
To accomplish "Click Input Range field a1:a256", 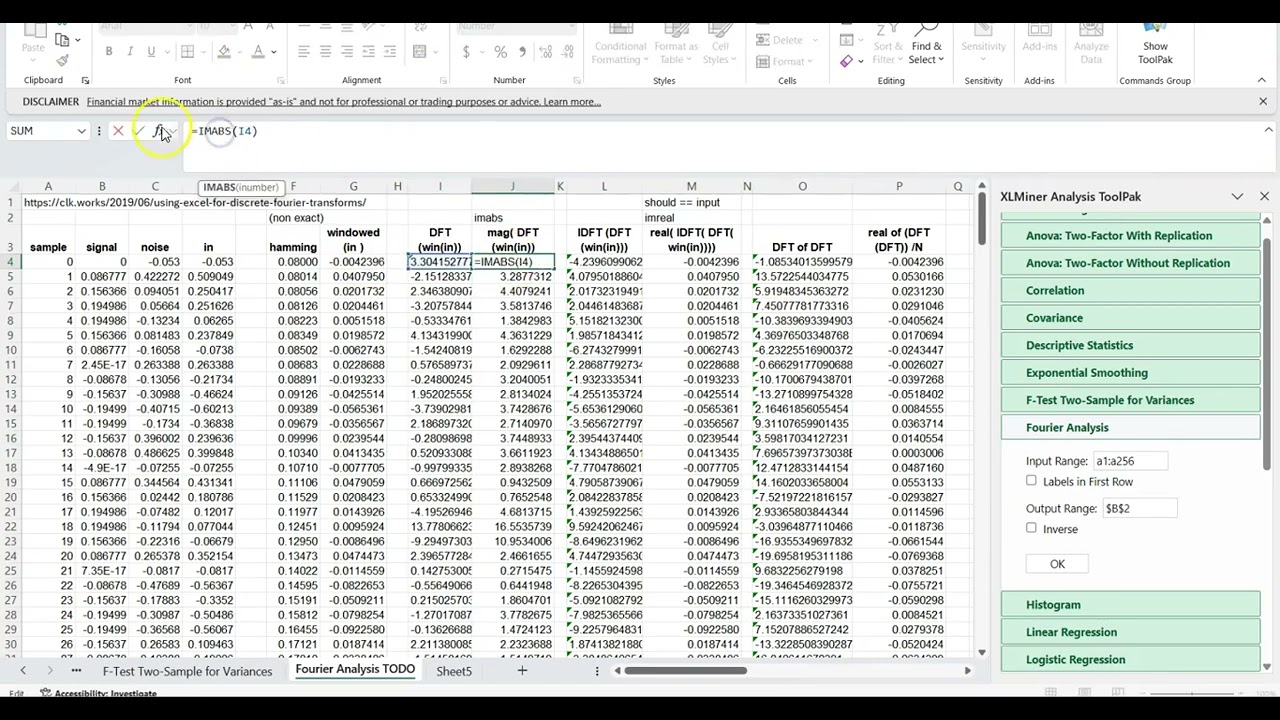I will point(1130,461).
